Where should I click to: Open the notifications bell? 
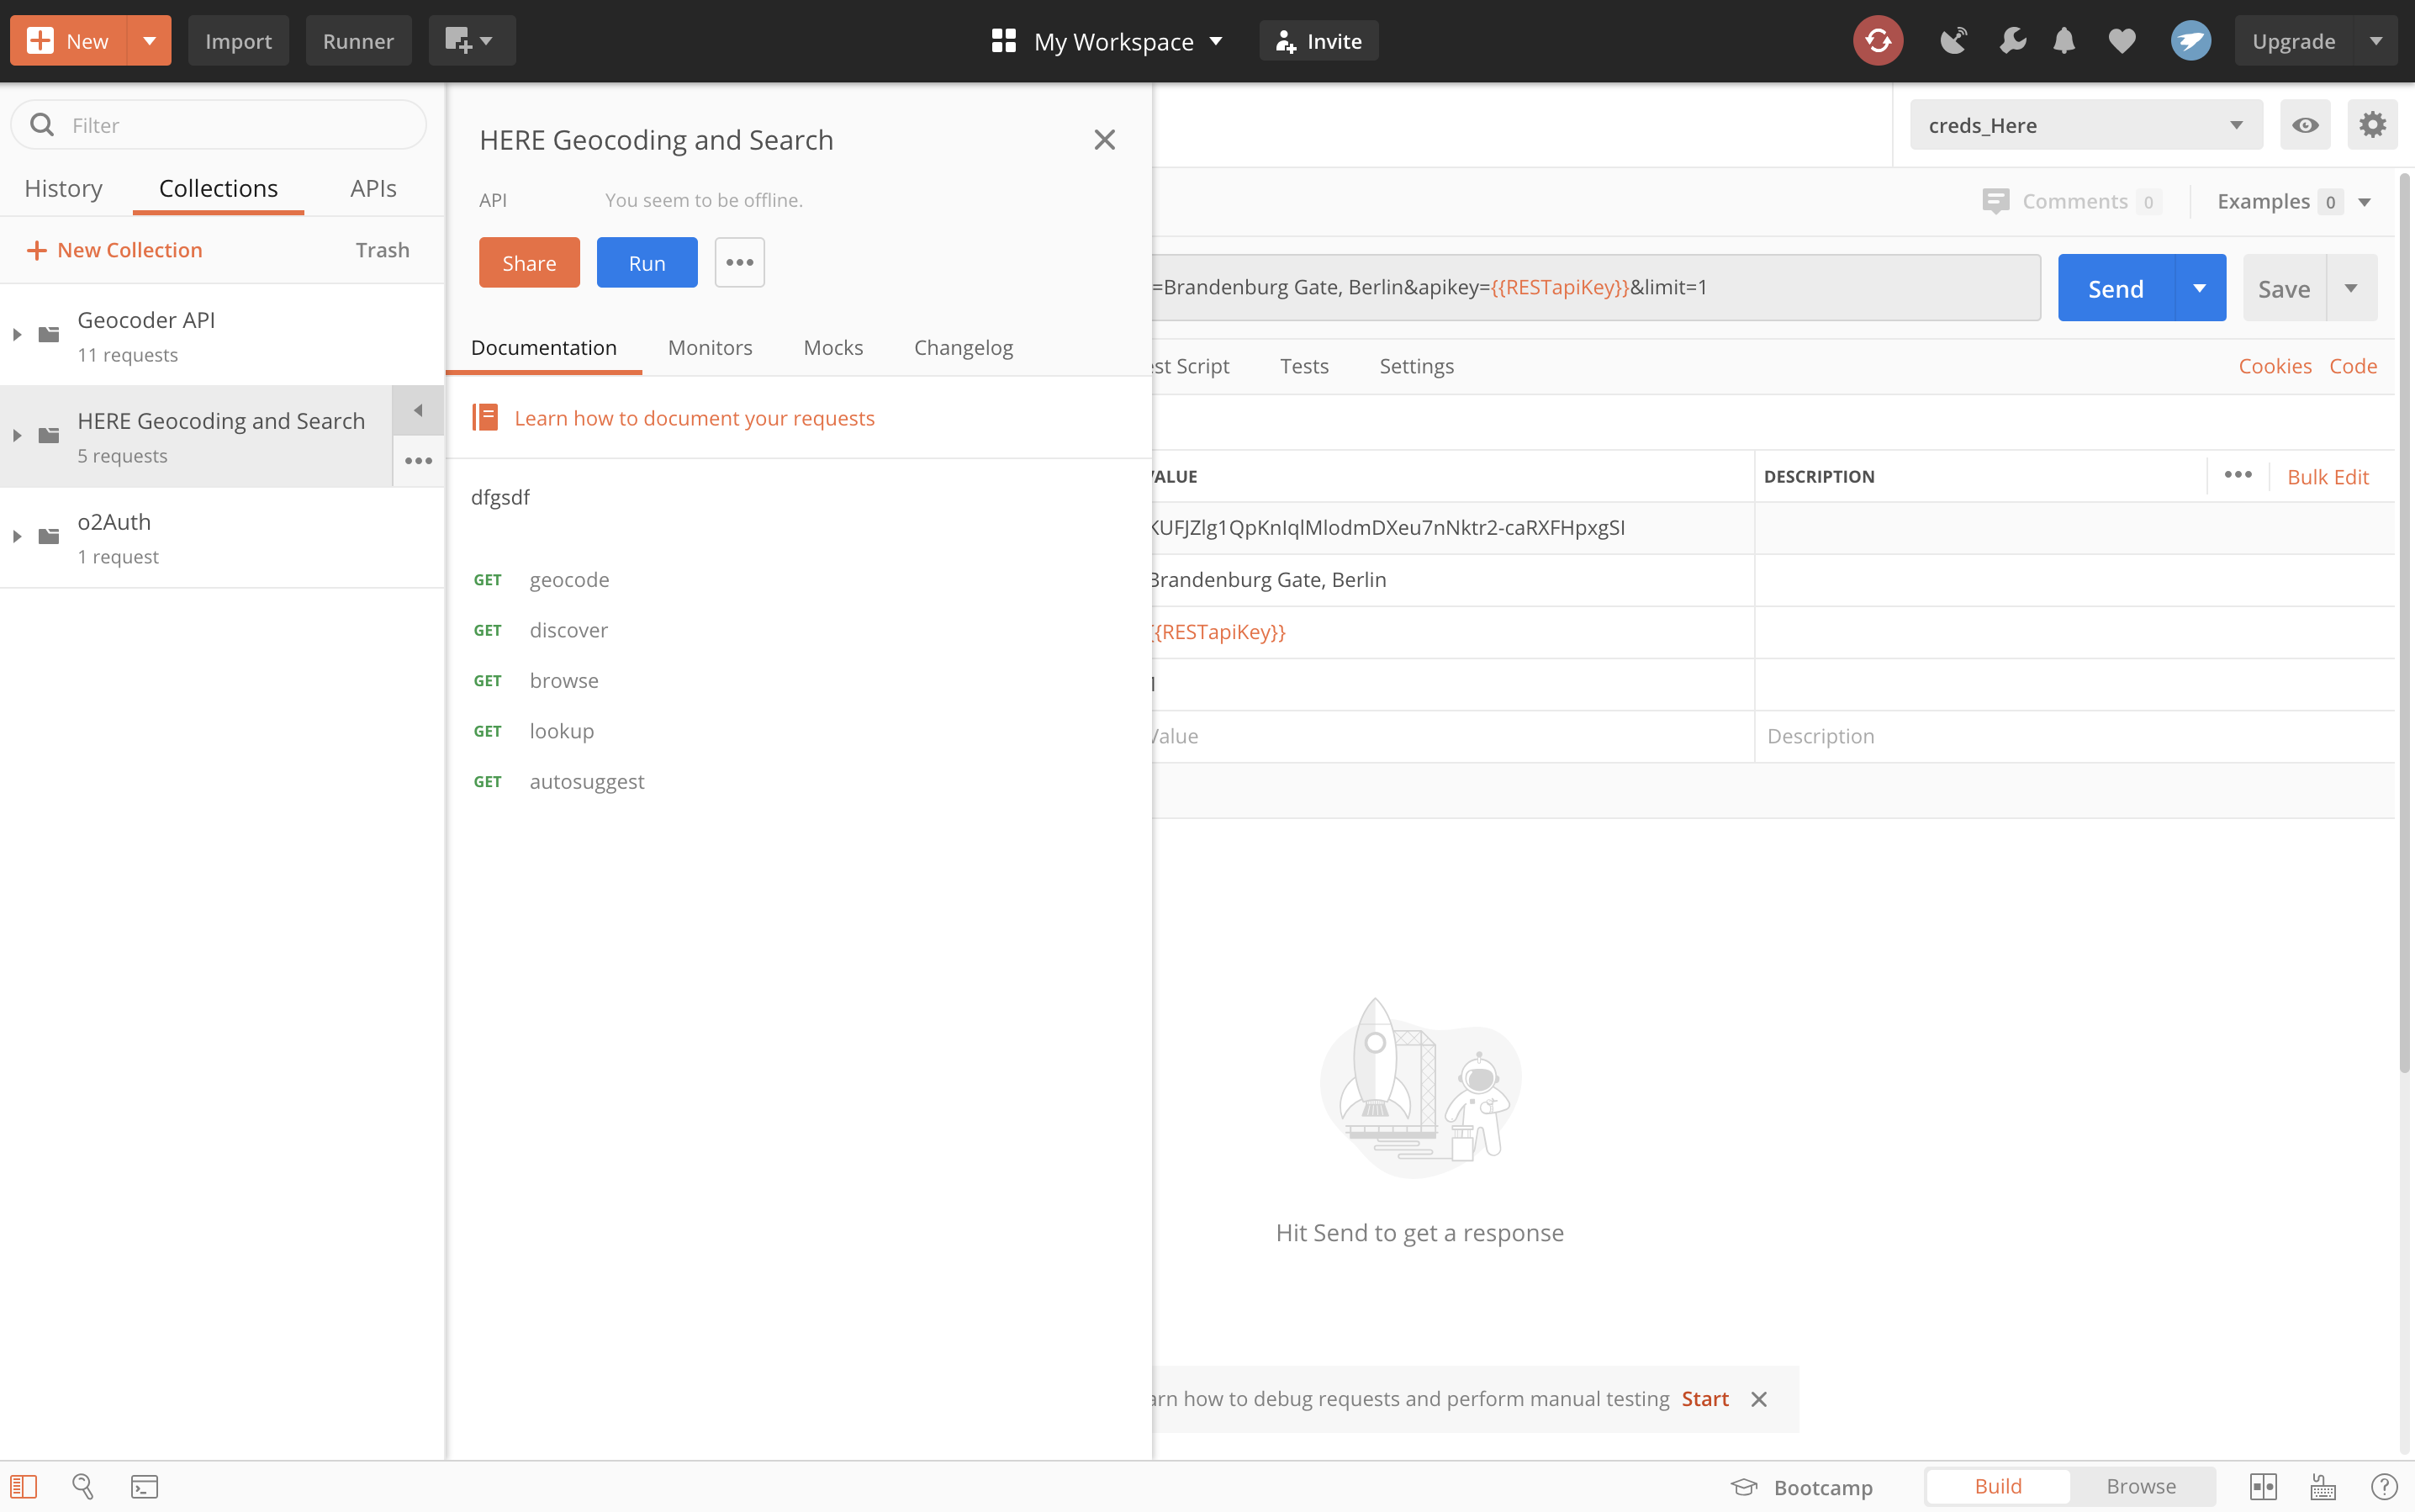point(2064,41)
